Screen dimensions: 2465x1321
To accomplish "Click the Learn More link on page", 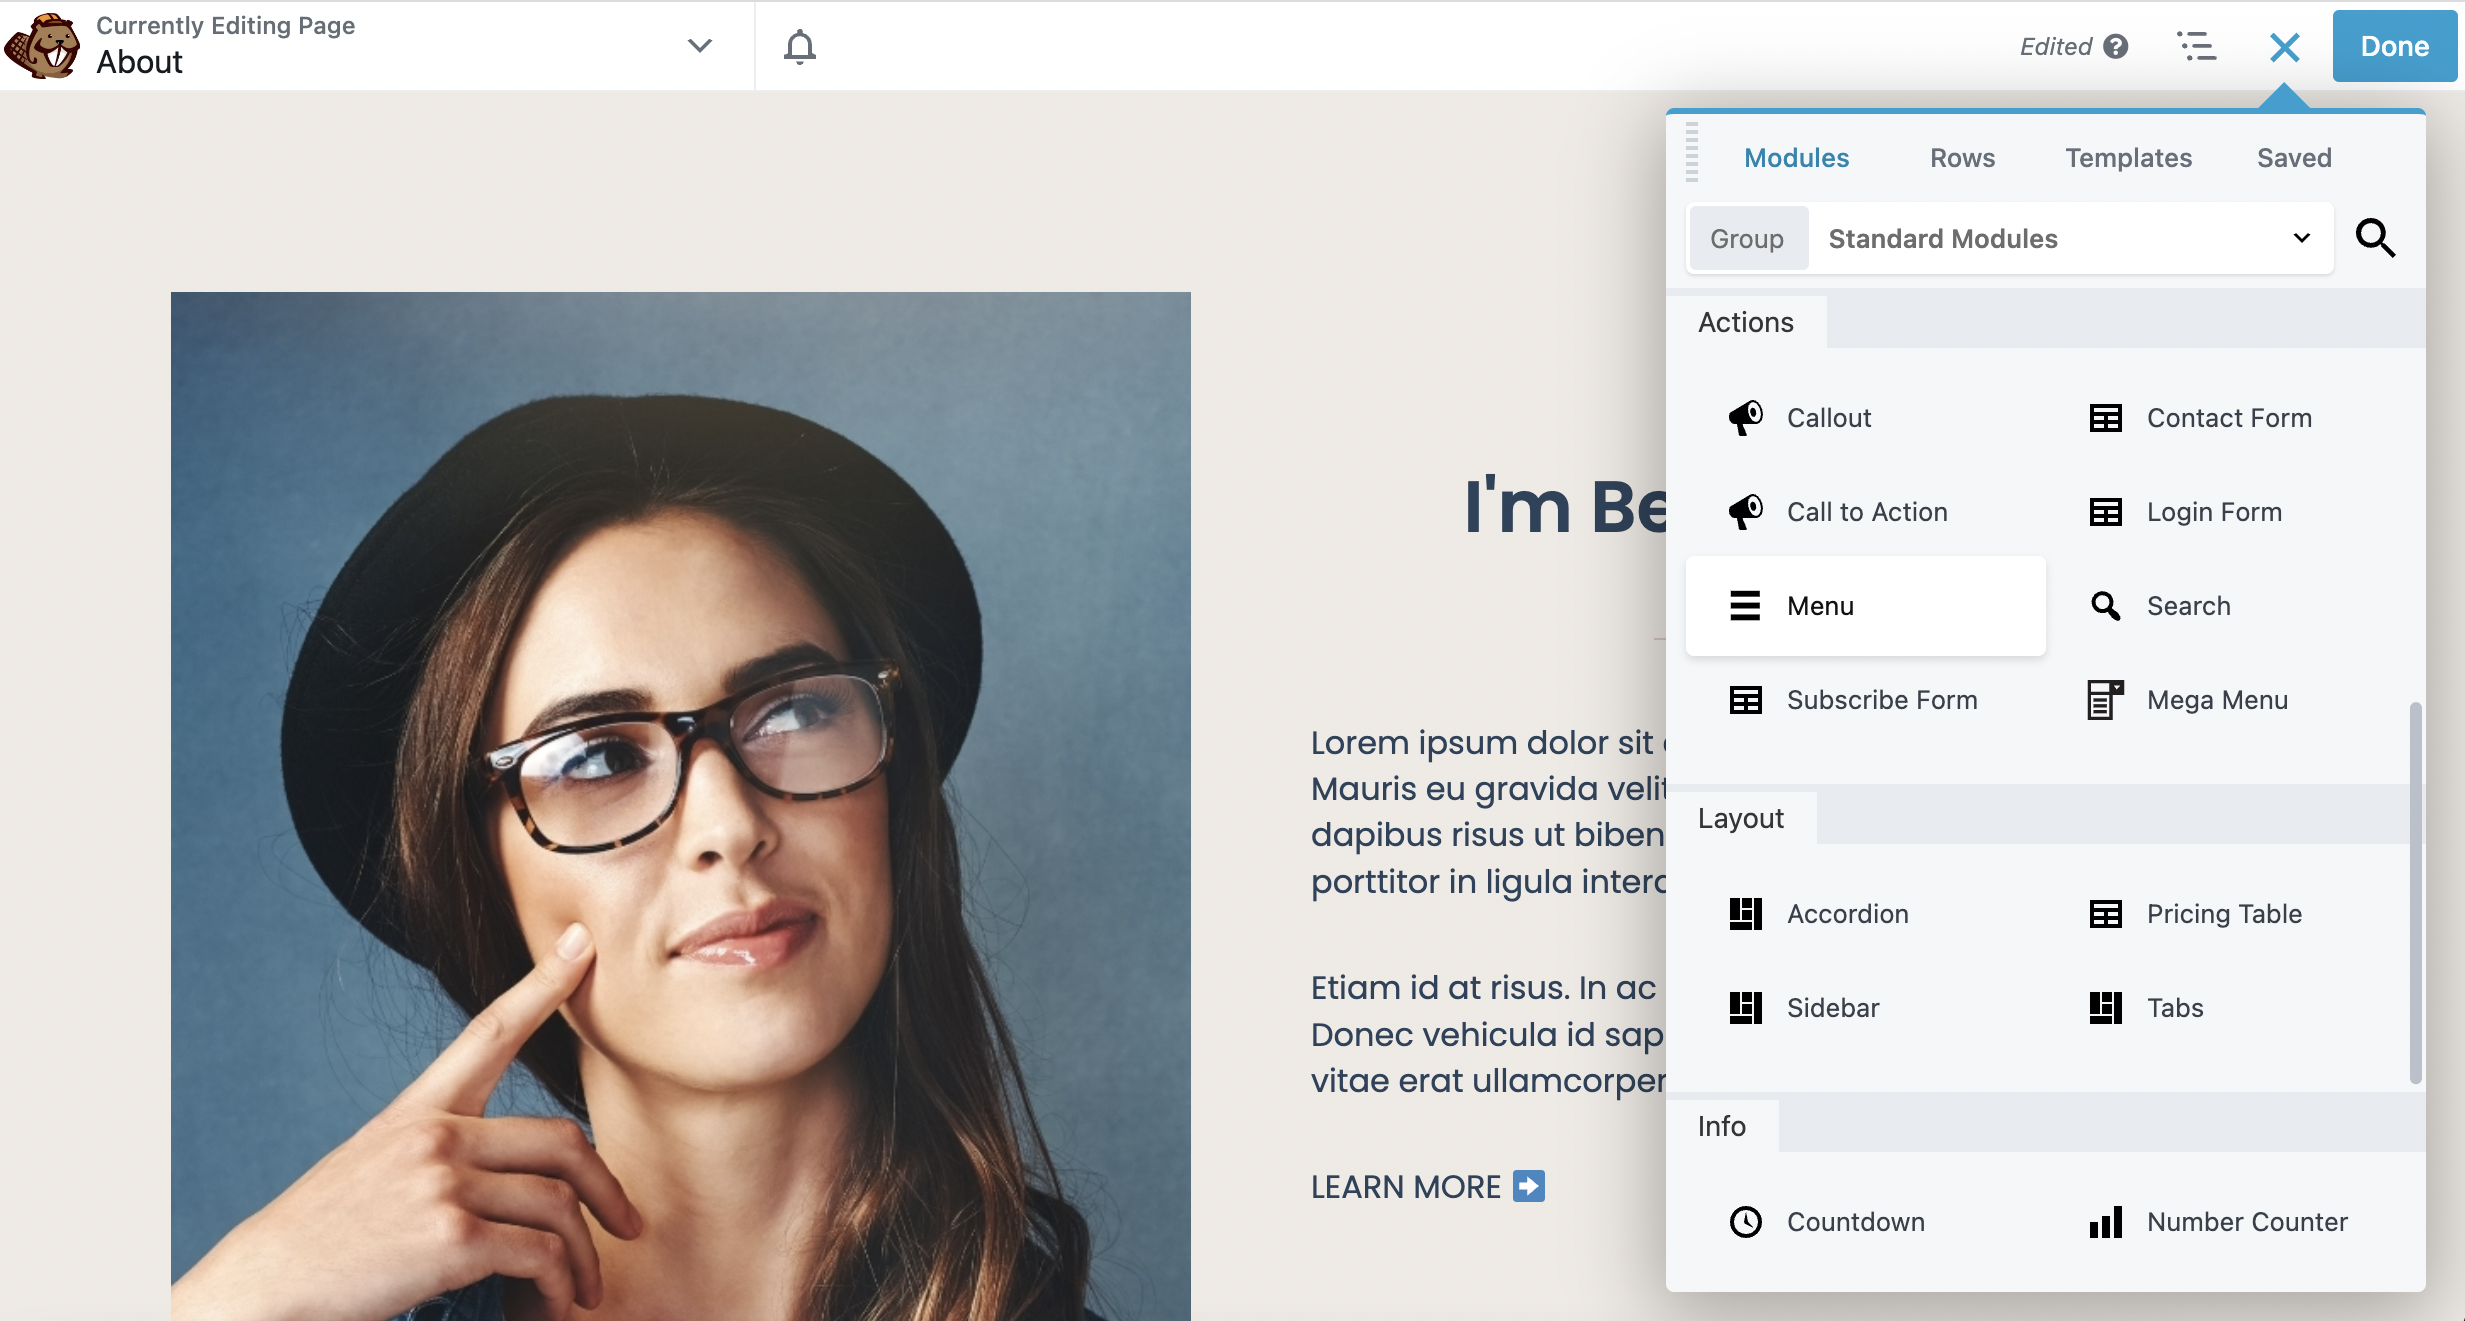I will [x=1428, y=1186].
